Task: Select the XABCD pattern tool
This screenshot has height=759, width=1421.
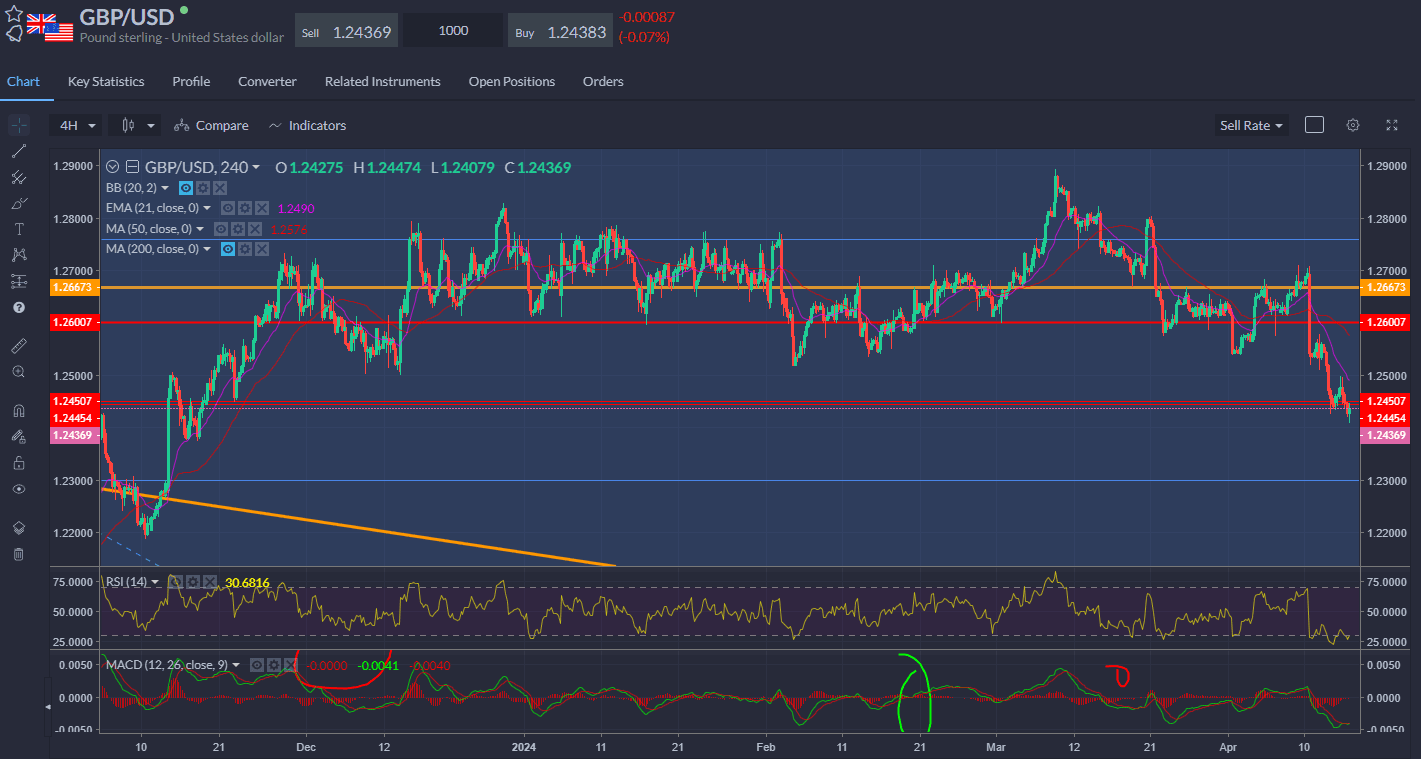Action: (18, 254)
